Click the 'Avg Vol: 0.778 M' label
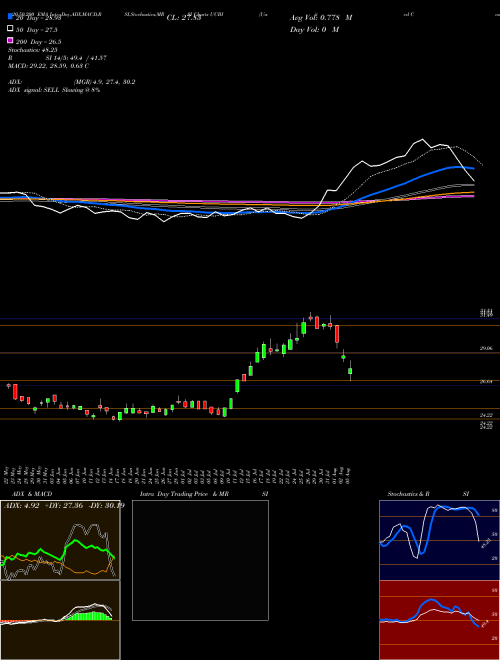 321,18
